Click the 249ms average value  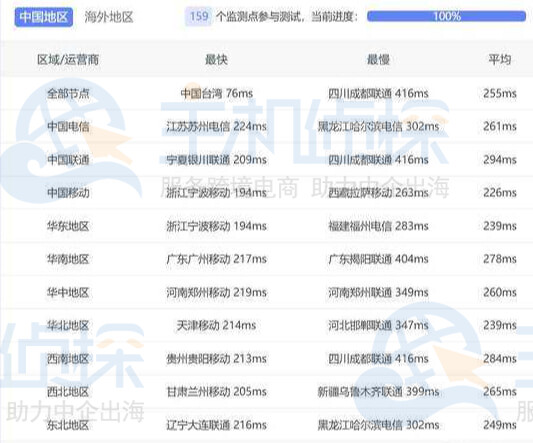click(x=500, y=425)
